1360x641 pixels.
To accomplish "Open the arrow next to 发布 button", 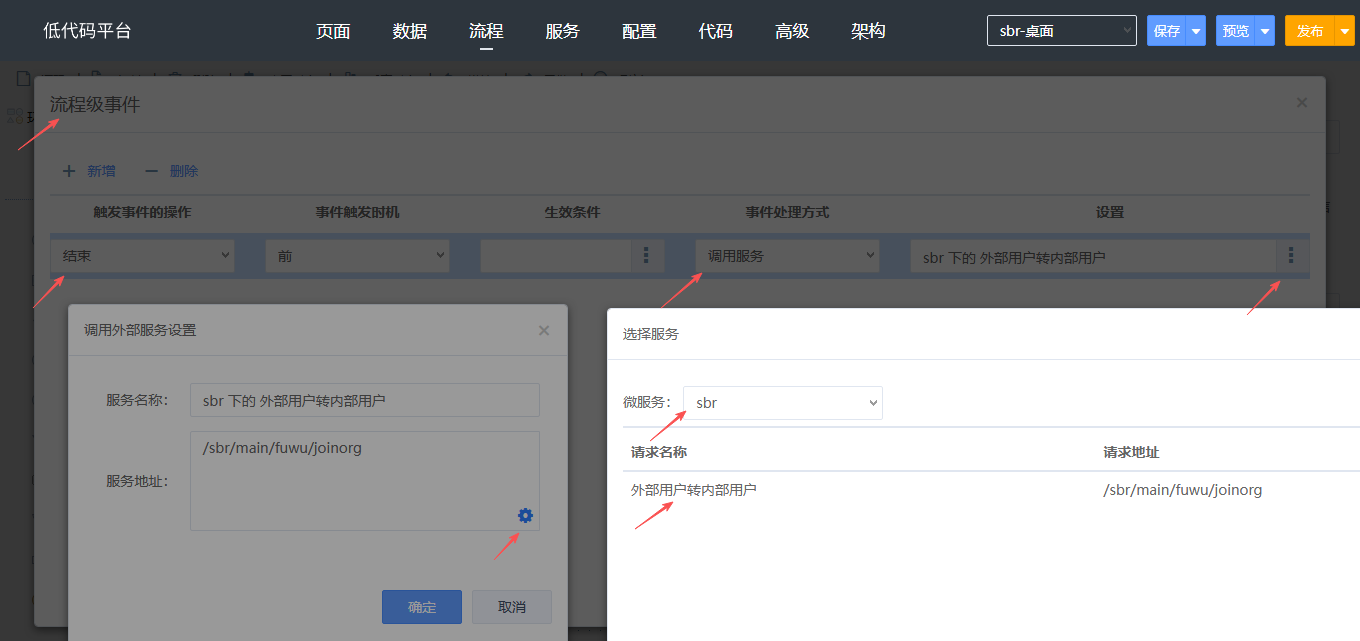I will pyautogui.click(x=1345, y=31).
